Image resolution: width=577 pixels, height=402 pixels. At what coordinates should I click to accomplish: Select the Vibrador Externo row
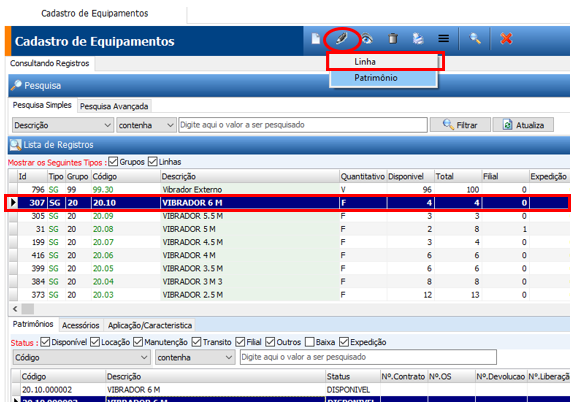(x=289, y=190)
